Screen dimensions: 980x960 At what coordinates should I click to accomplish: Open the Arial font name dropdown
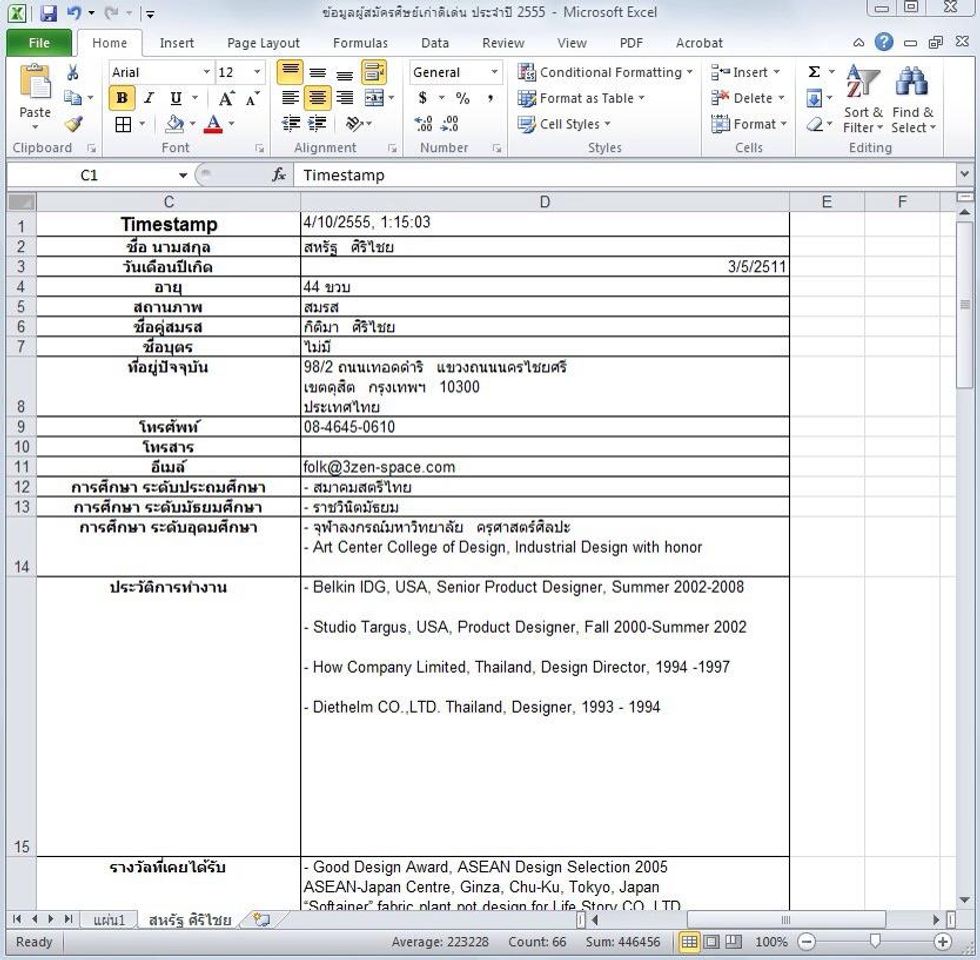(x=160, y=72)
